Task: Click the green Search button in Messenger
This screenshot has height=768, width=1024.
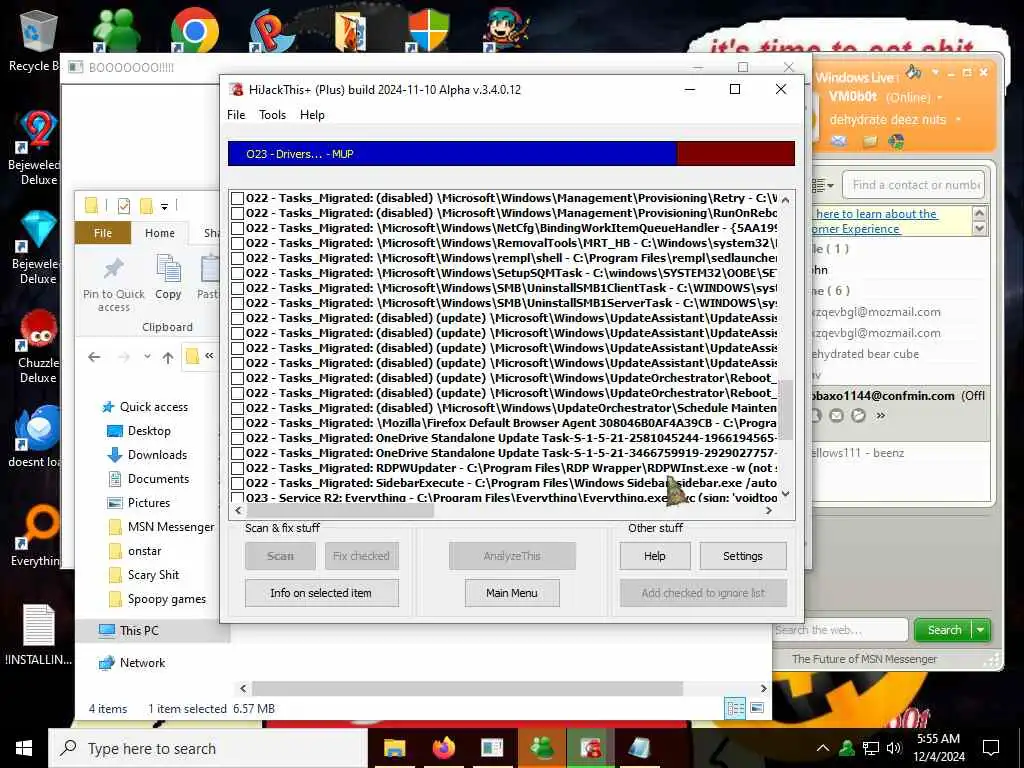Action: 944,630
